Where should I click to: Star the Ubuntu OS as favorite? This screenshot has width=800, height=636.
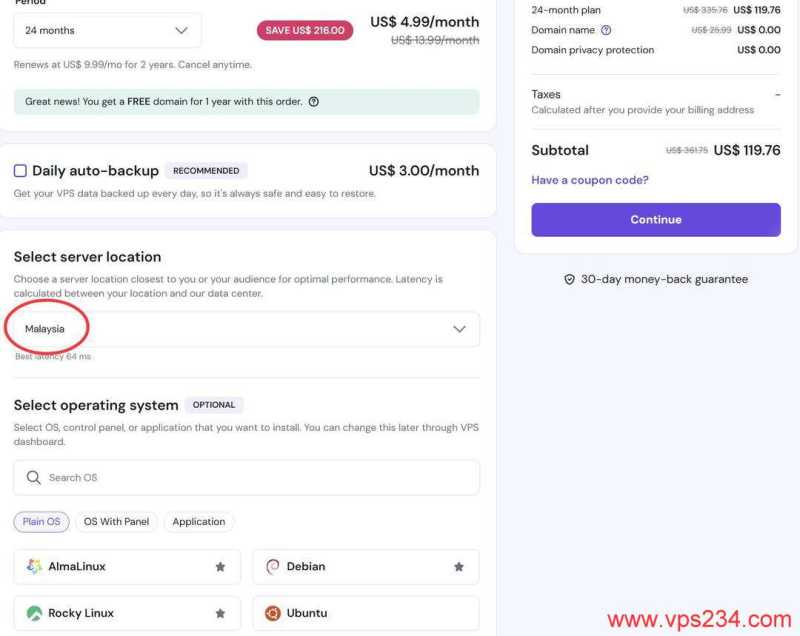click(x=459, y=613)
